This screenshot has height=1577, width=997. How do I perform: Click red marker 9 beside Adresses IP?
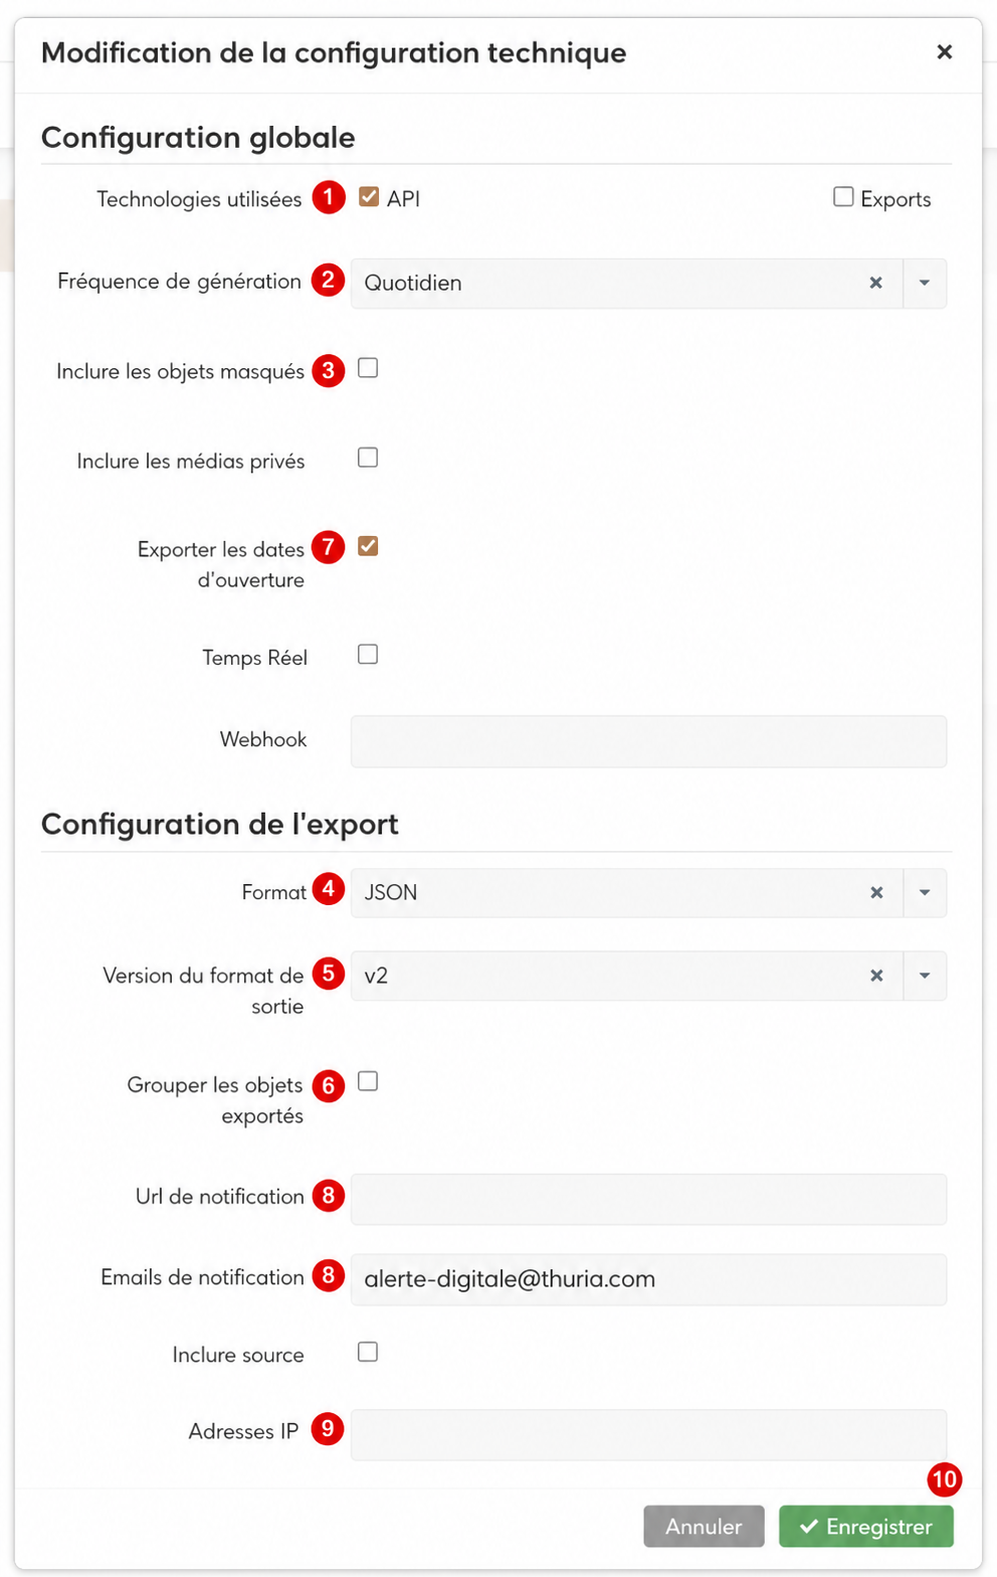pos(328,1428)
